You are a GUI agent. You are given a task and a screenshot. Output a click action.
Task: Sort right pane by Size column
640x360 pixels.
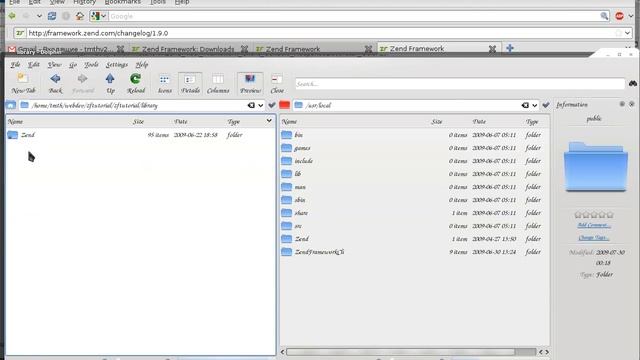(x=437, y=122)
